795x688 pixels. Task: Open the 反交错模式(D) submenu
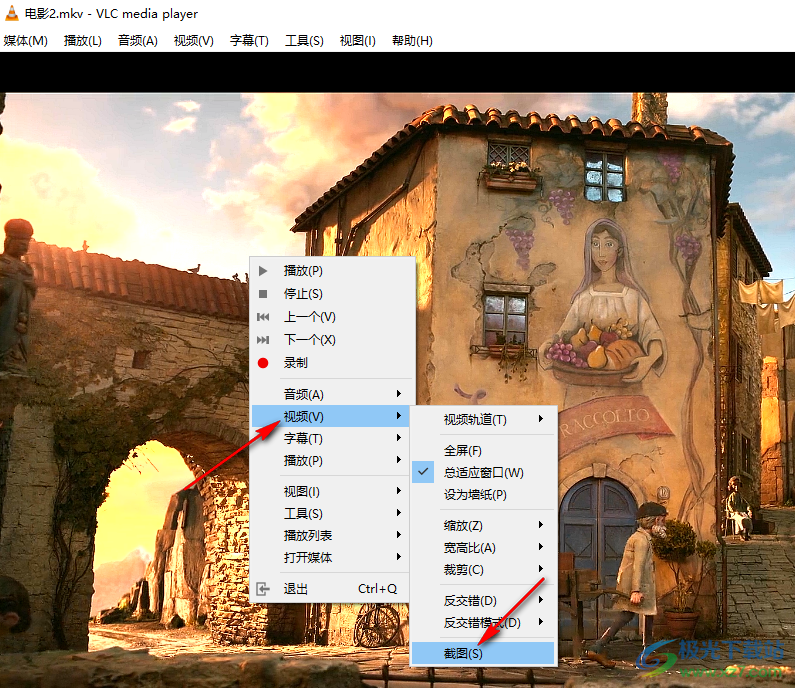pos(483,623)
